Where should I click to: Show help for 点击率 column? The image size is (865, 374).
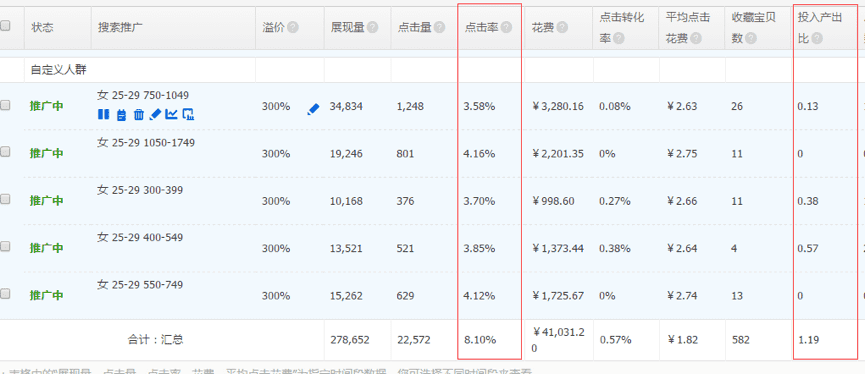click(x=506, y=28)
